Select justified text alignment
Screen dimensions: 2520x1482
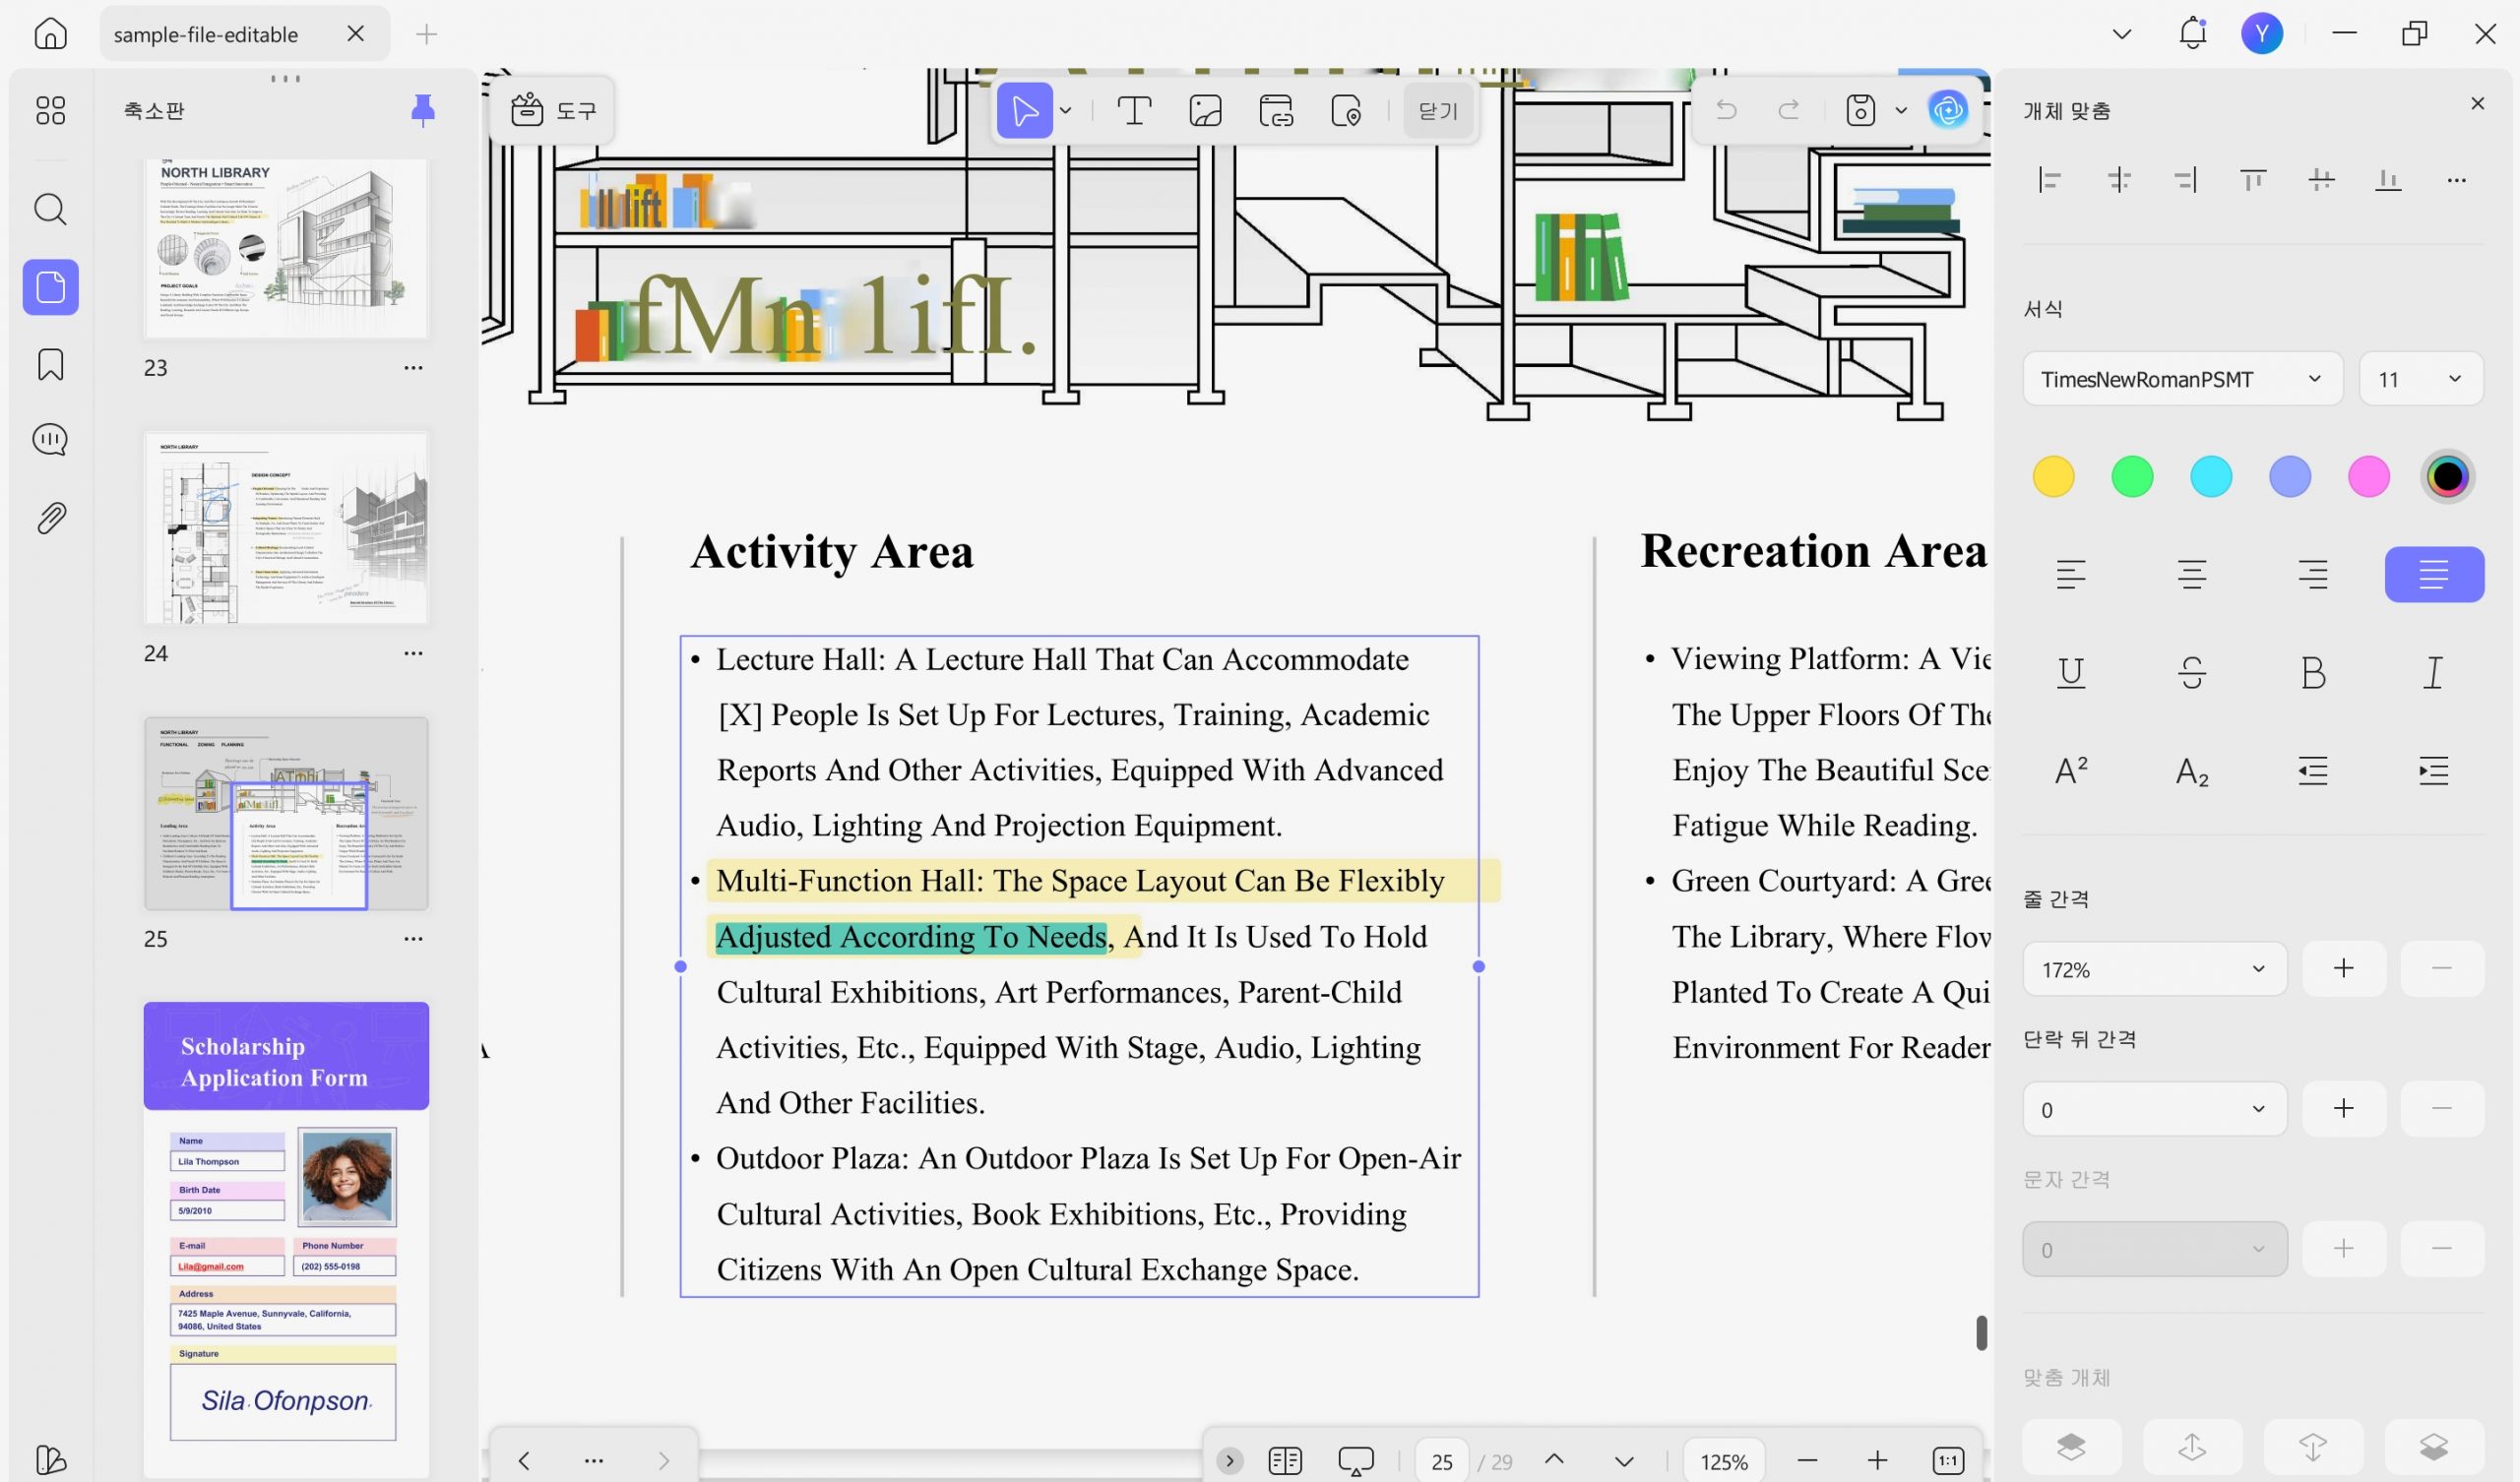[2434, 575]
